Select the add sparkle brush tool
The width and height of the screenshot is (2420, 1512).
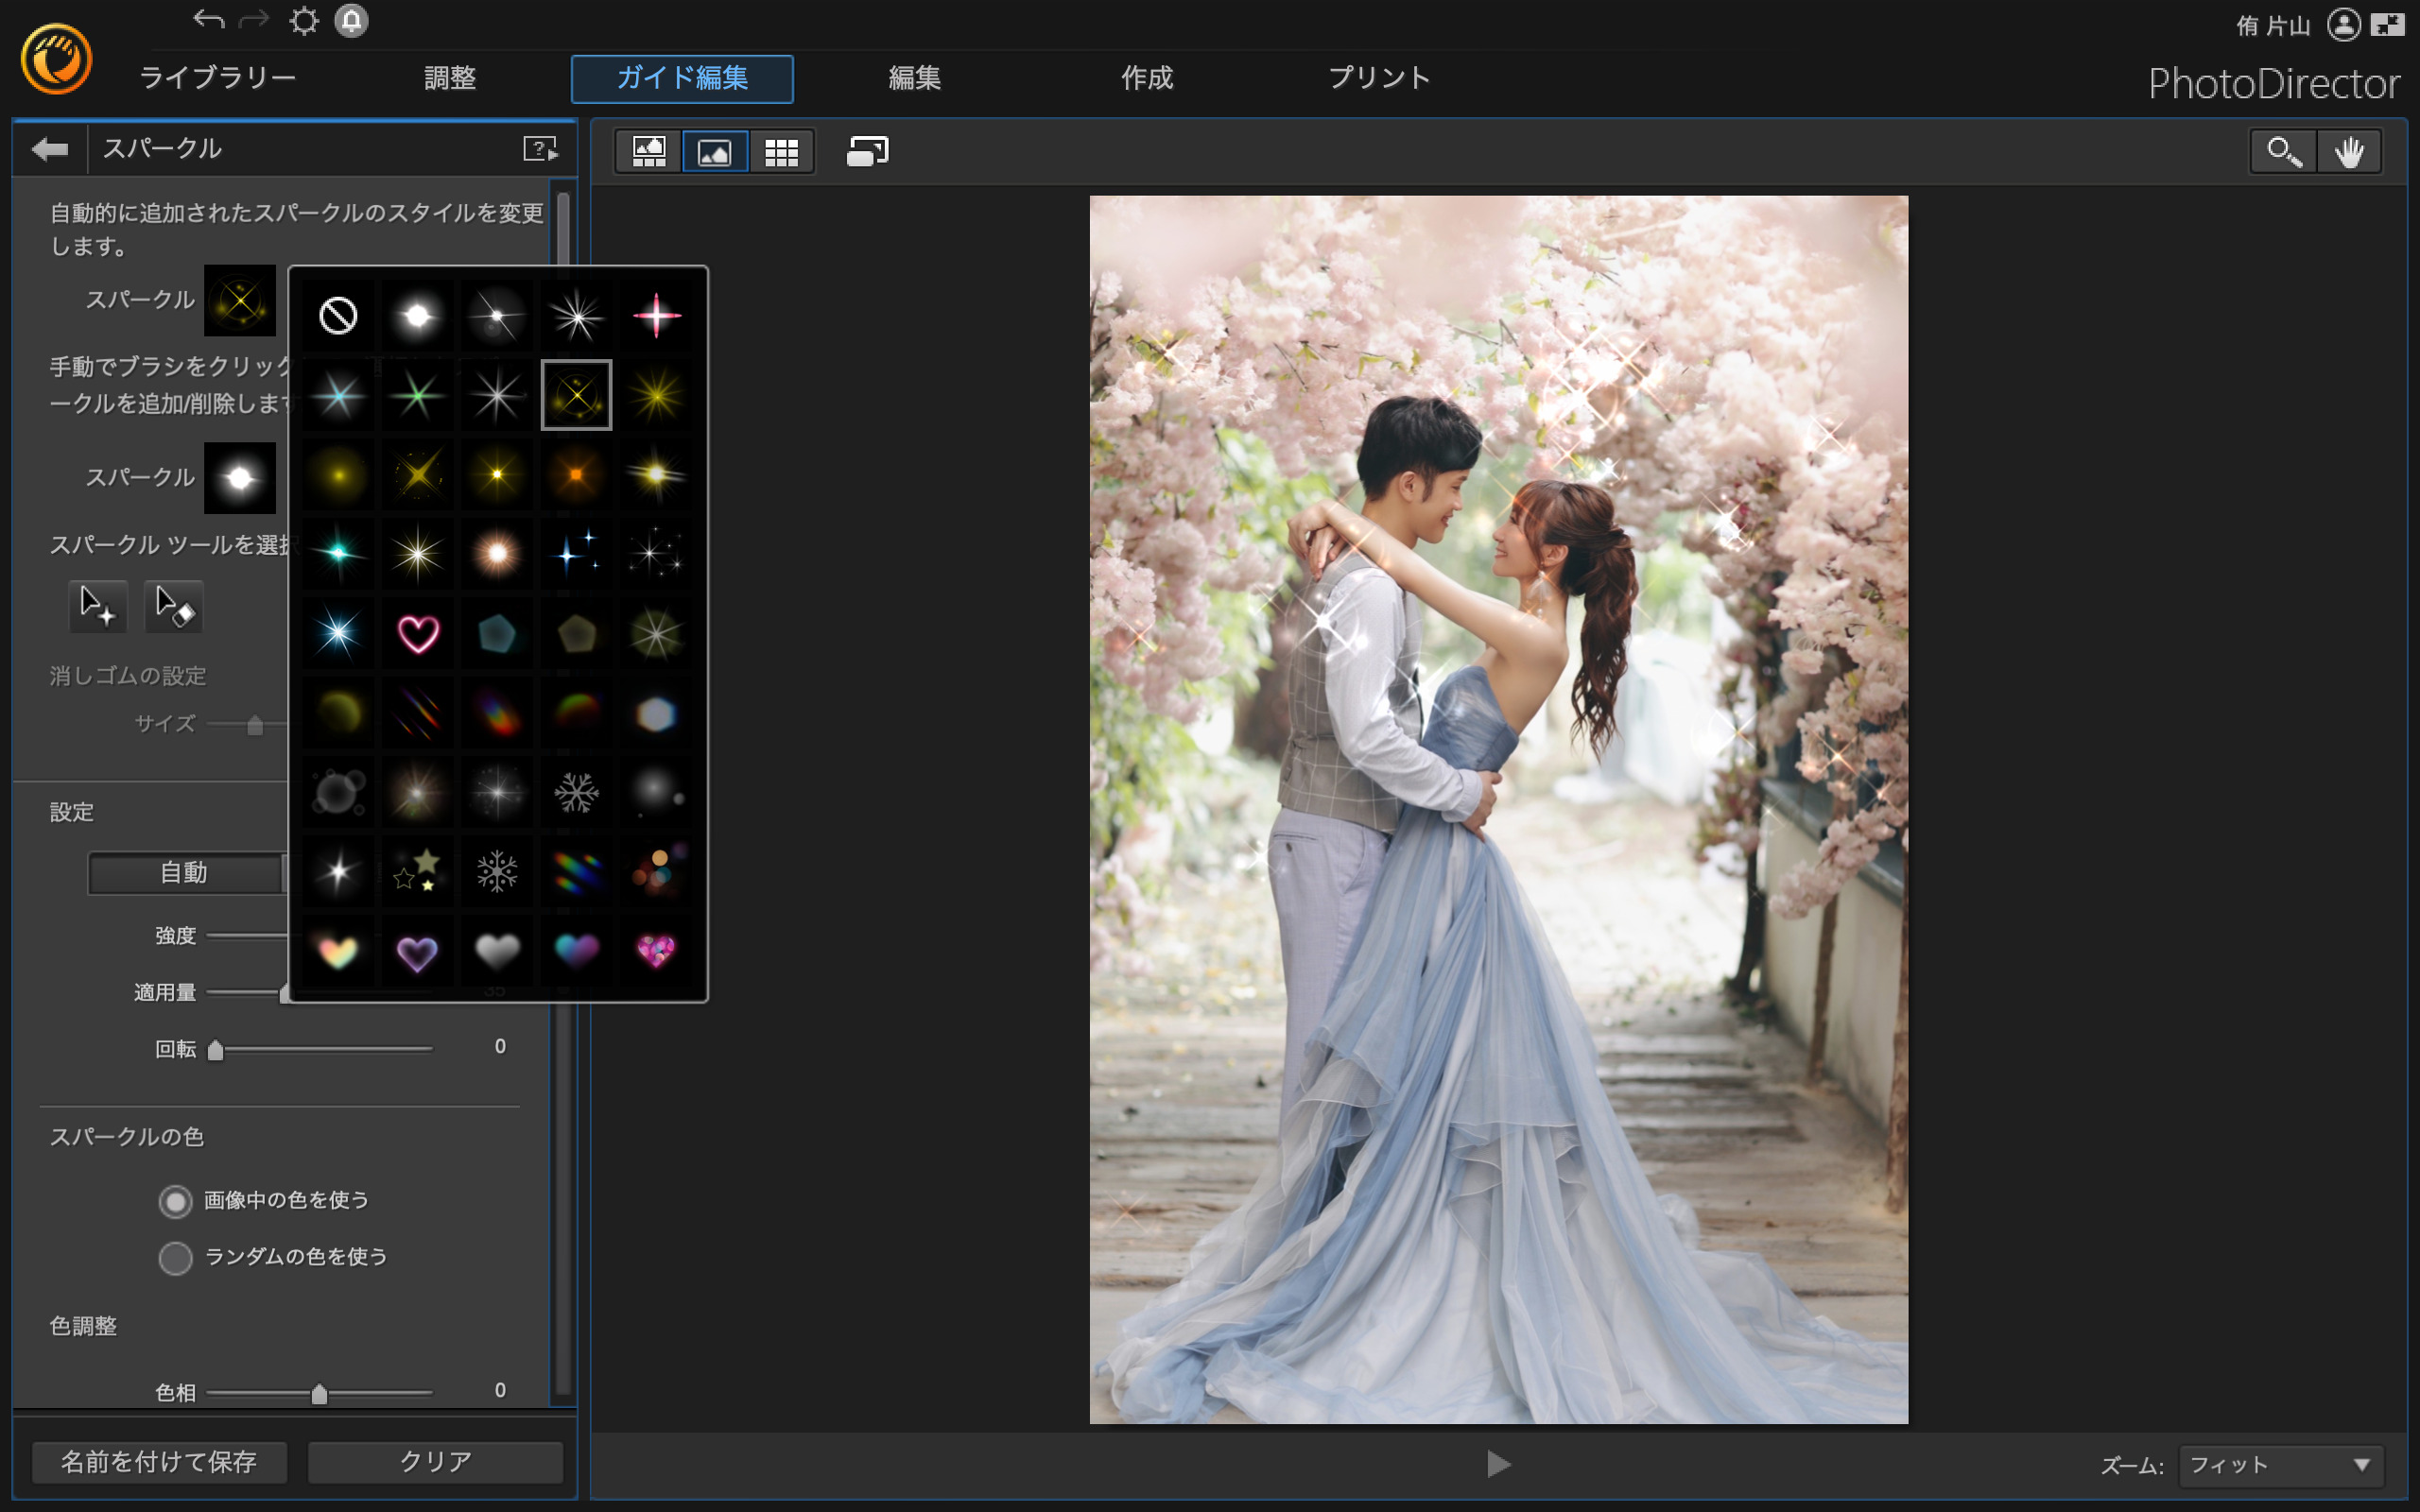click(x=97, y=606)
